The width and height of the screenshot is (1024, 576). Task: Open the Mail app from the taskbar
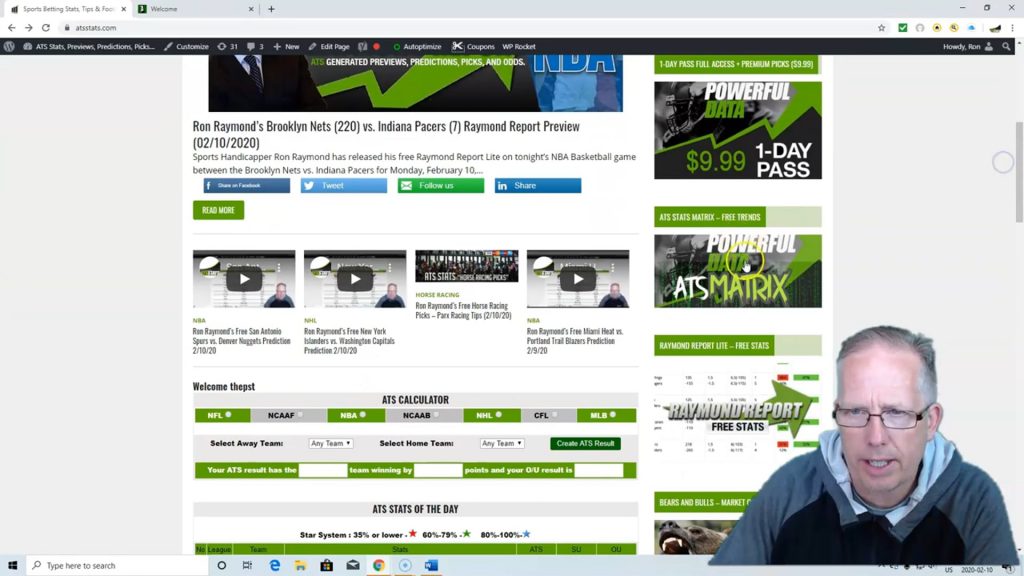pyautogui.click(x=353, y=565)
